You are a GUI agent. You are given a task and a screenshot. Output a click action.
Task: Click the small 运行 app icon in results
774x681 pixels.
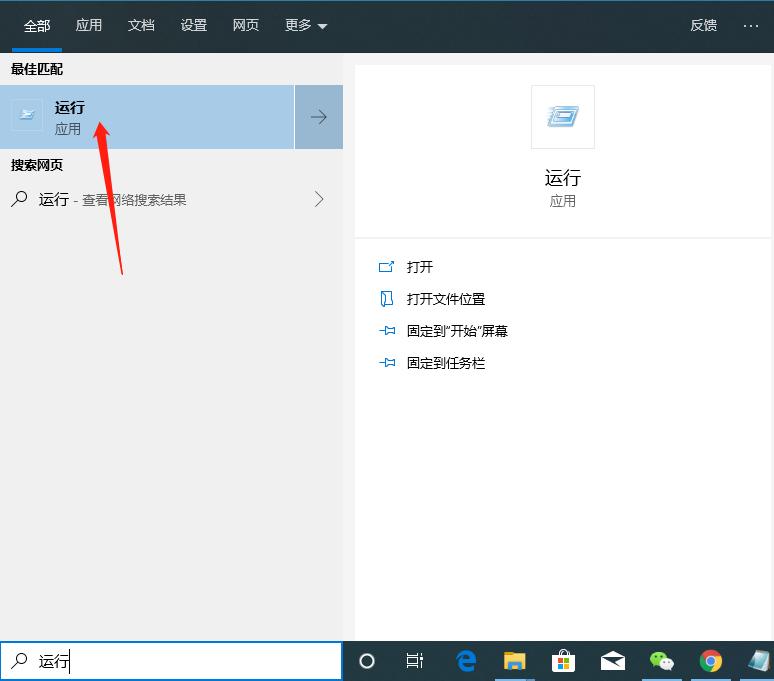pos(27,115)
